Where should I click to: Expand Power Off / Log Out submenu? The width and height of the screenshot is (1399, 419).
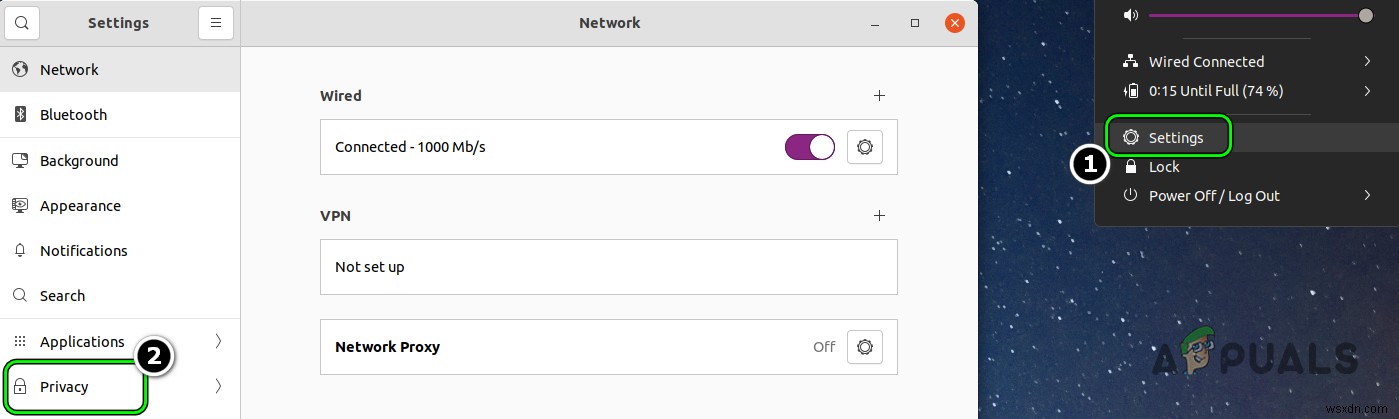click(1367, 196)
